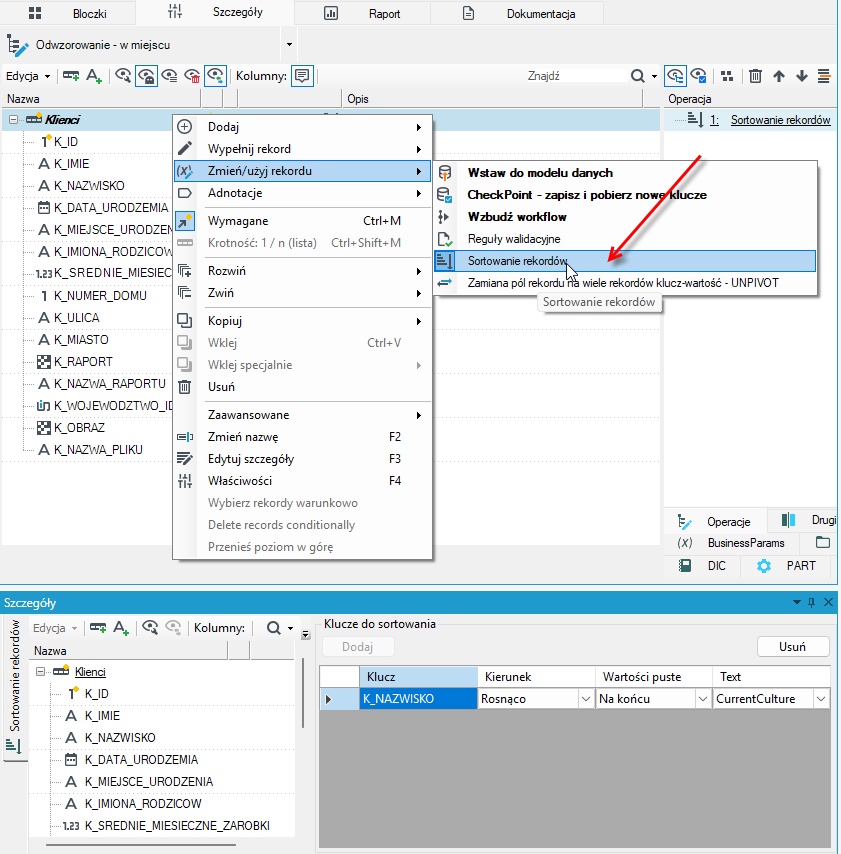This screenshot has height=854, width=841.
Task: Click the Usuń button in Klucze do sortowania
Action: tap(793, 646)
